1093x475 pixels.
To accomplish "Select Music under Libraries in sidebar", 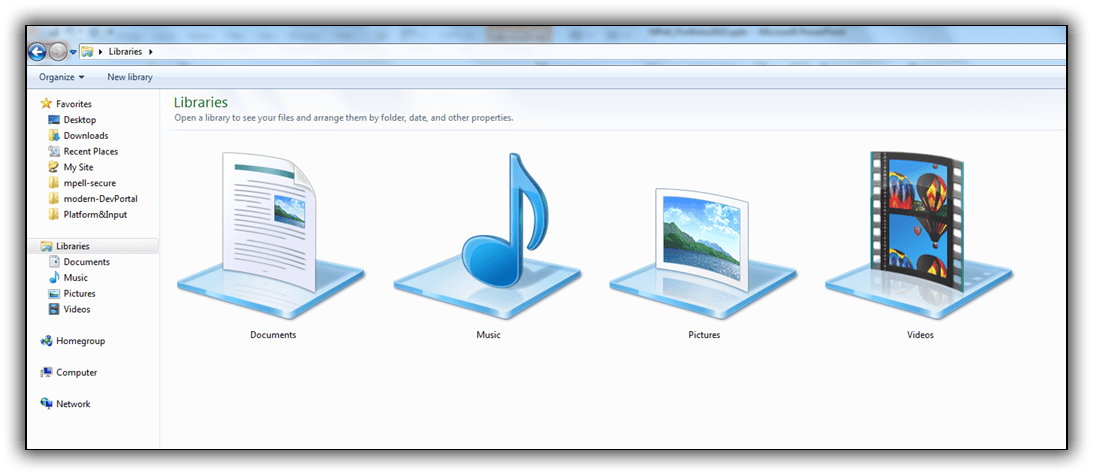I will (75, 278).
